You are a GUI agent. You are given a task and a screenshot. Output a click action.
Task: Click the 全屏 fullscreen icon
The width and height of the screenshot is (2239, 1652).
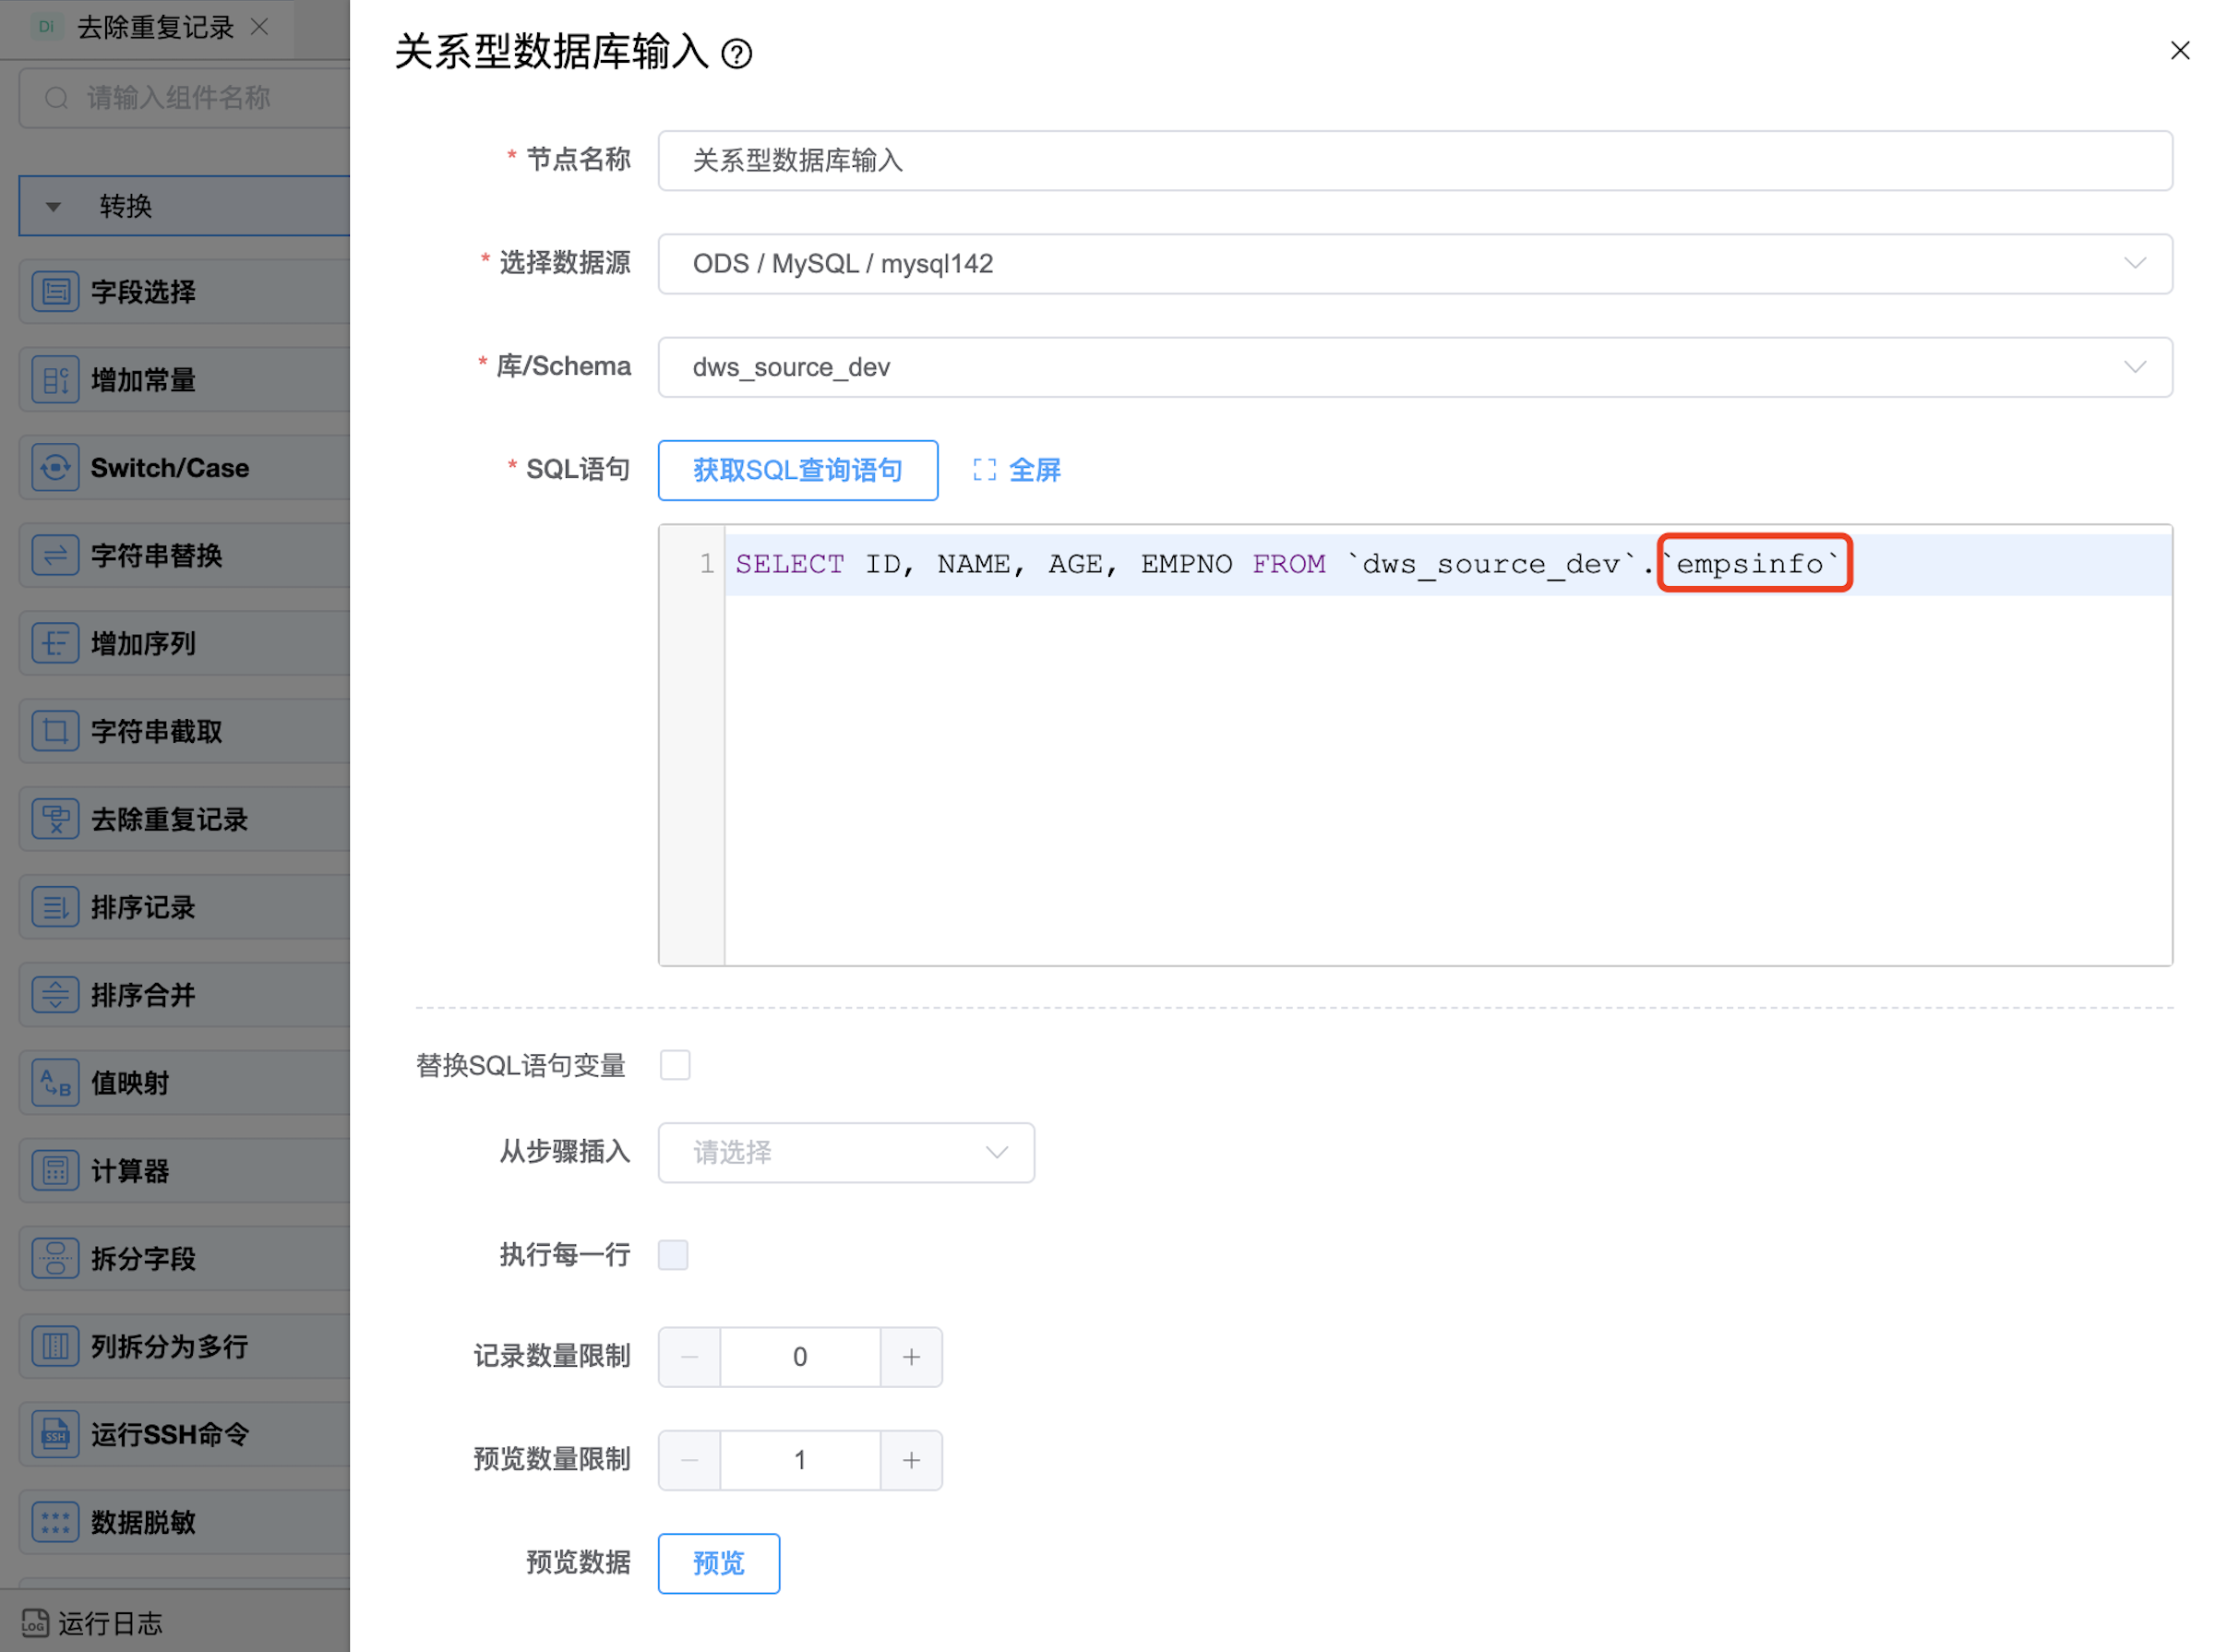[x=984, y=470]
